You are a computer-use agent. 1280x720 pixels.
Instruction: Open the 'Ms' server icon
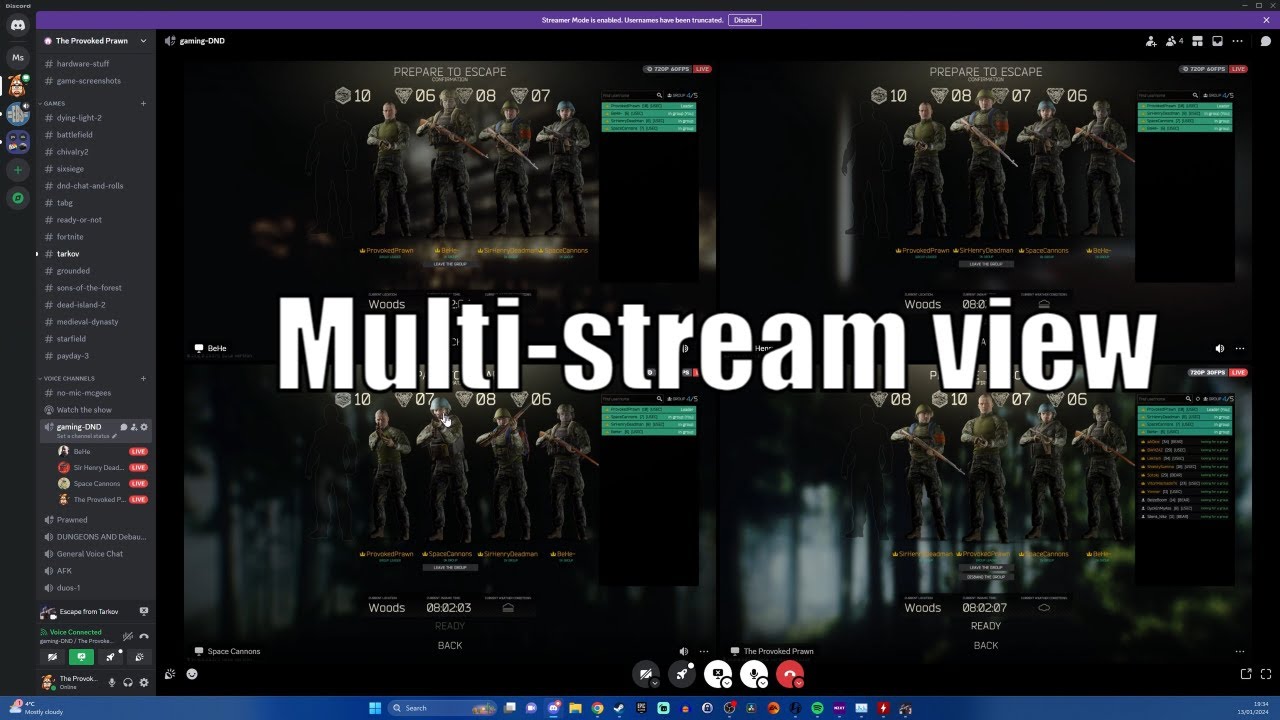[18, 58]
